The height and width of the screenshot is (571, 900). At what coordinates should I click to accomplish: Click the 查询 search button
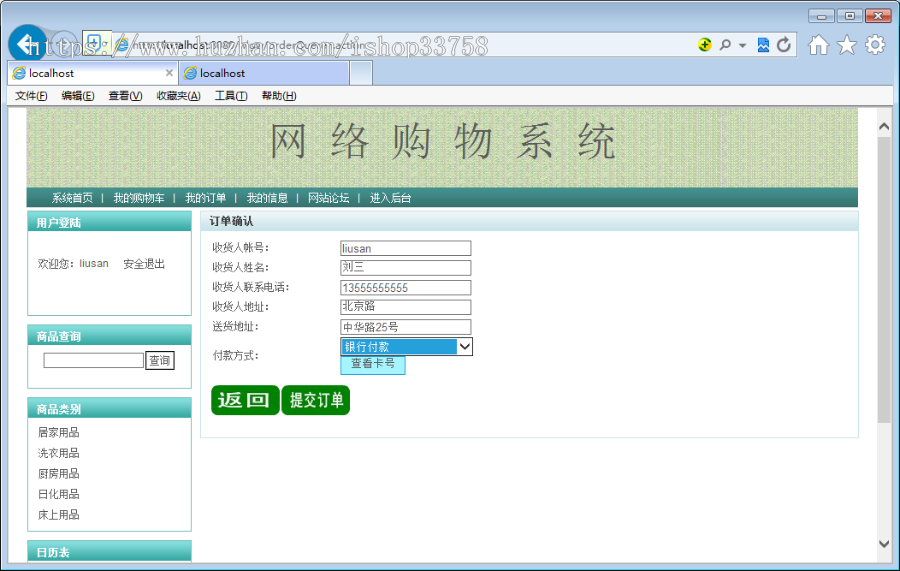pos(160,360)
